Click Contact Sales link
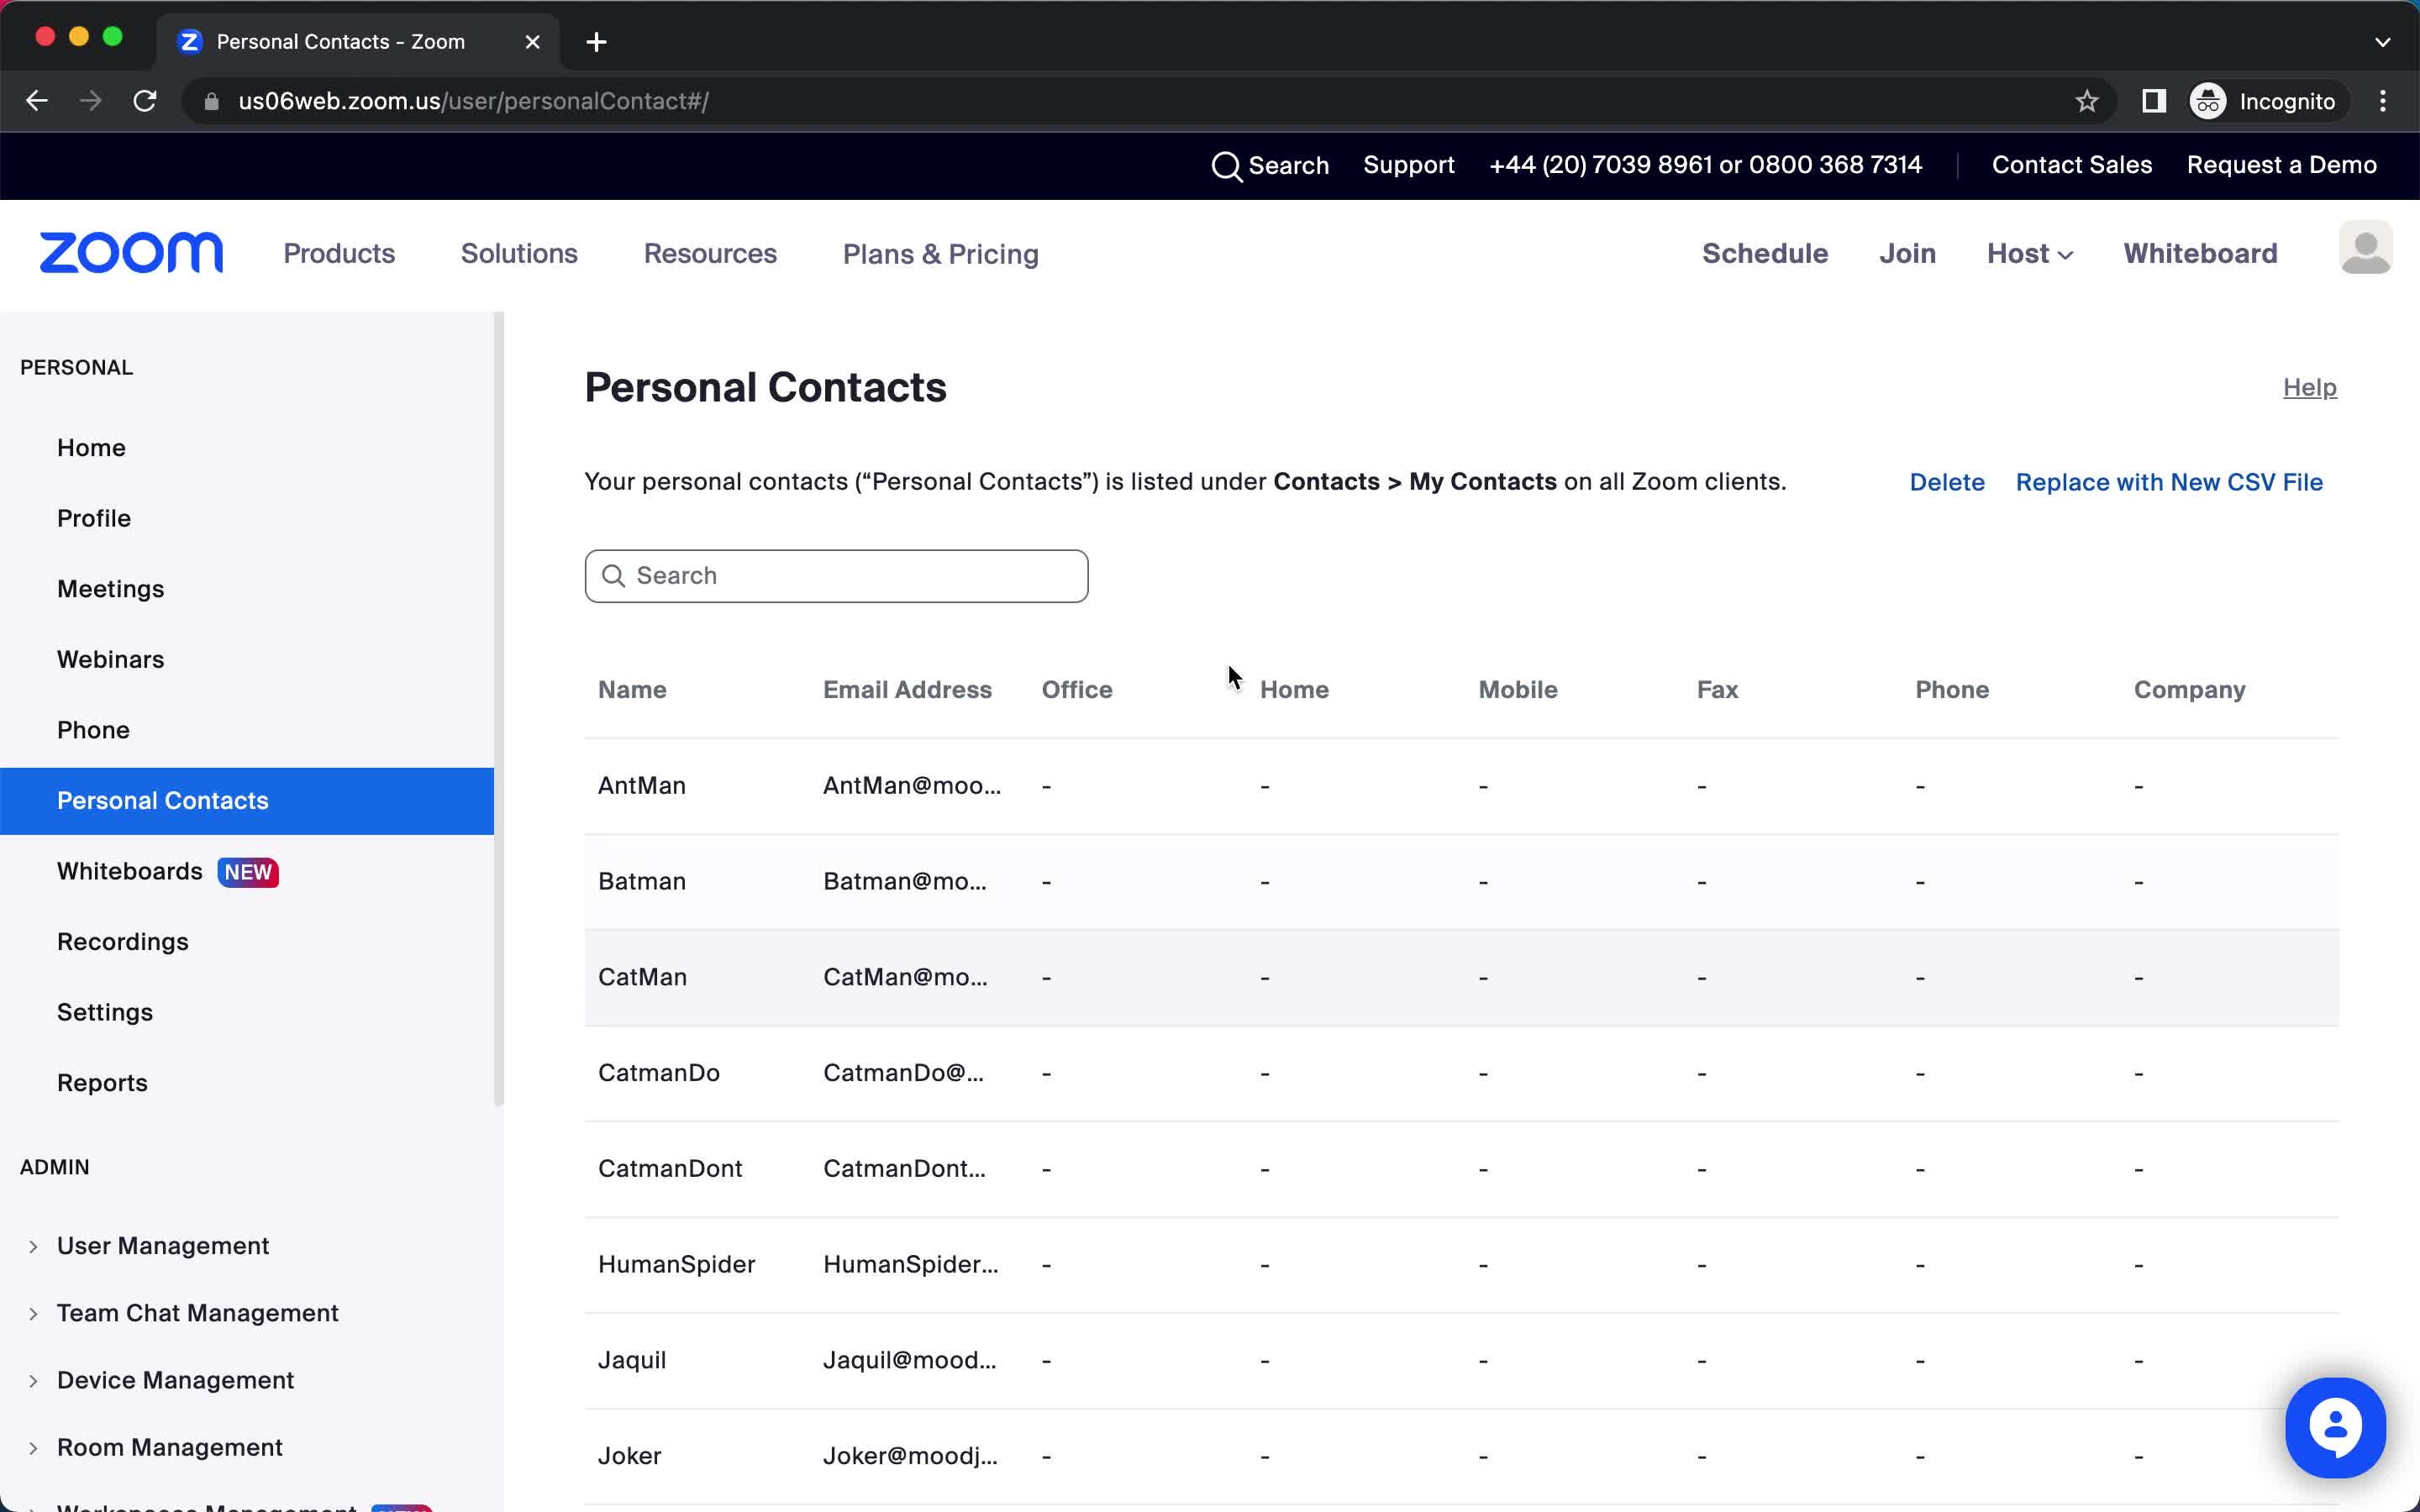2420x1512 pixels. [x=2071, y=165]
